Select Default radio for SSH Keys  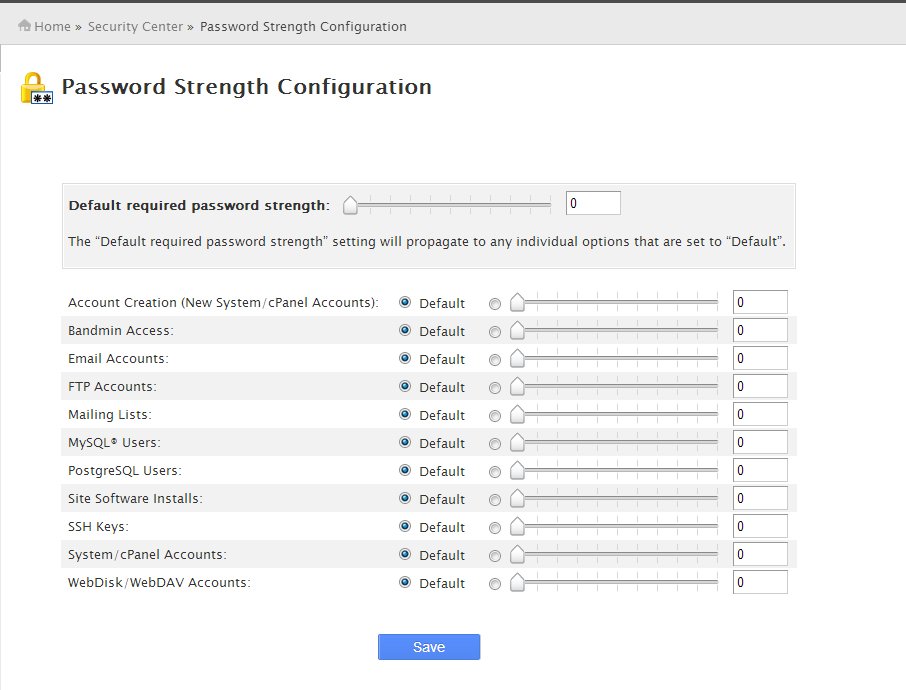(405, 526)
